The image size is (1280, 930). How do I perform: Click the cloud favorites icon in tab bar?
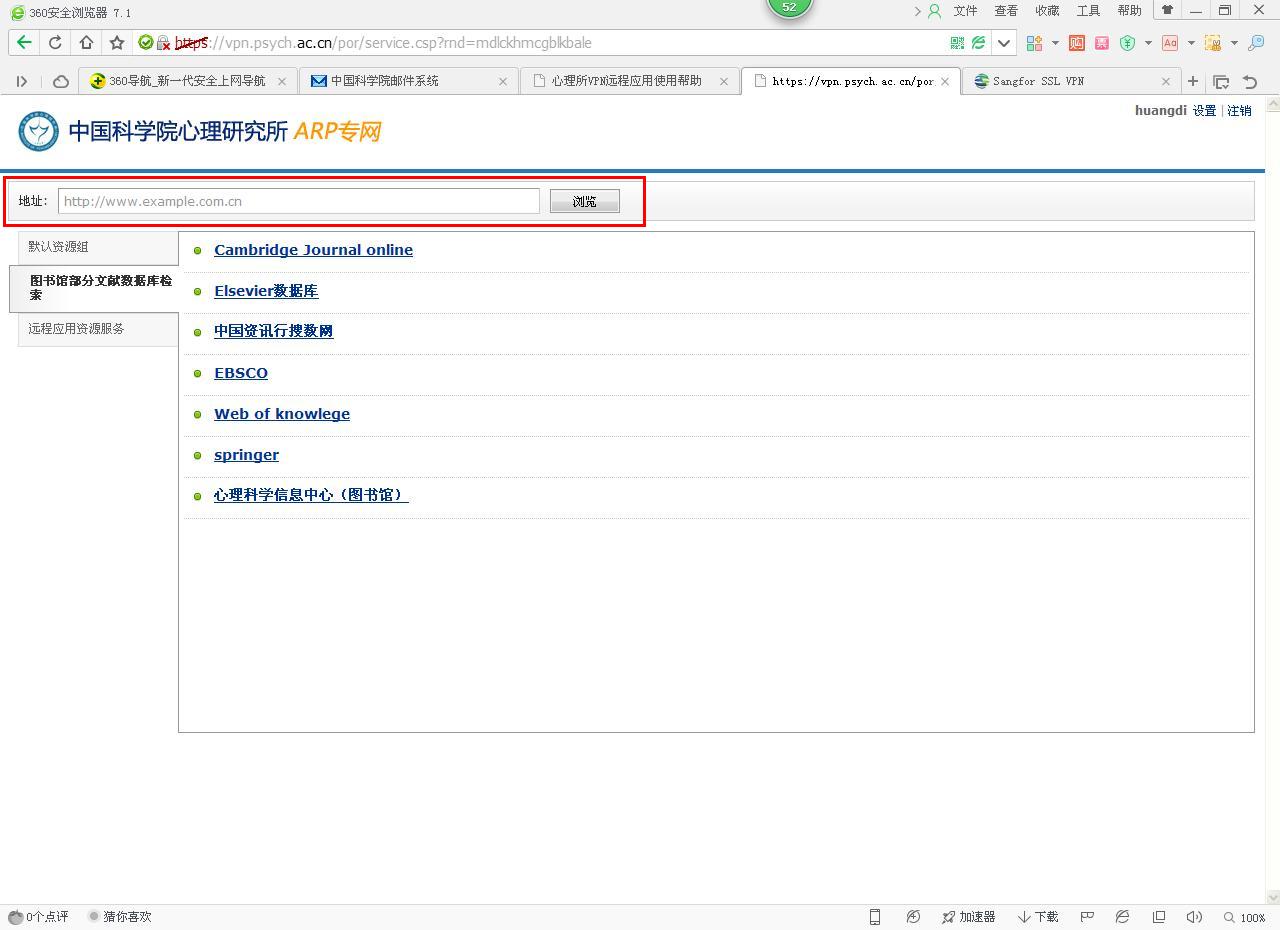coord(60,81)
